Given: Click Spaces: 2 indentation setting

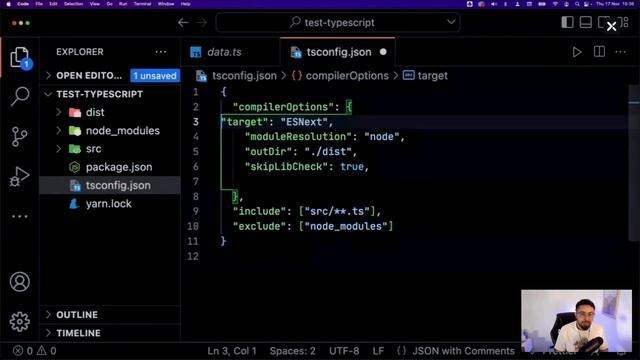Looking at the screenshot, I should point(292,351).
